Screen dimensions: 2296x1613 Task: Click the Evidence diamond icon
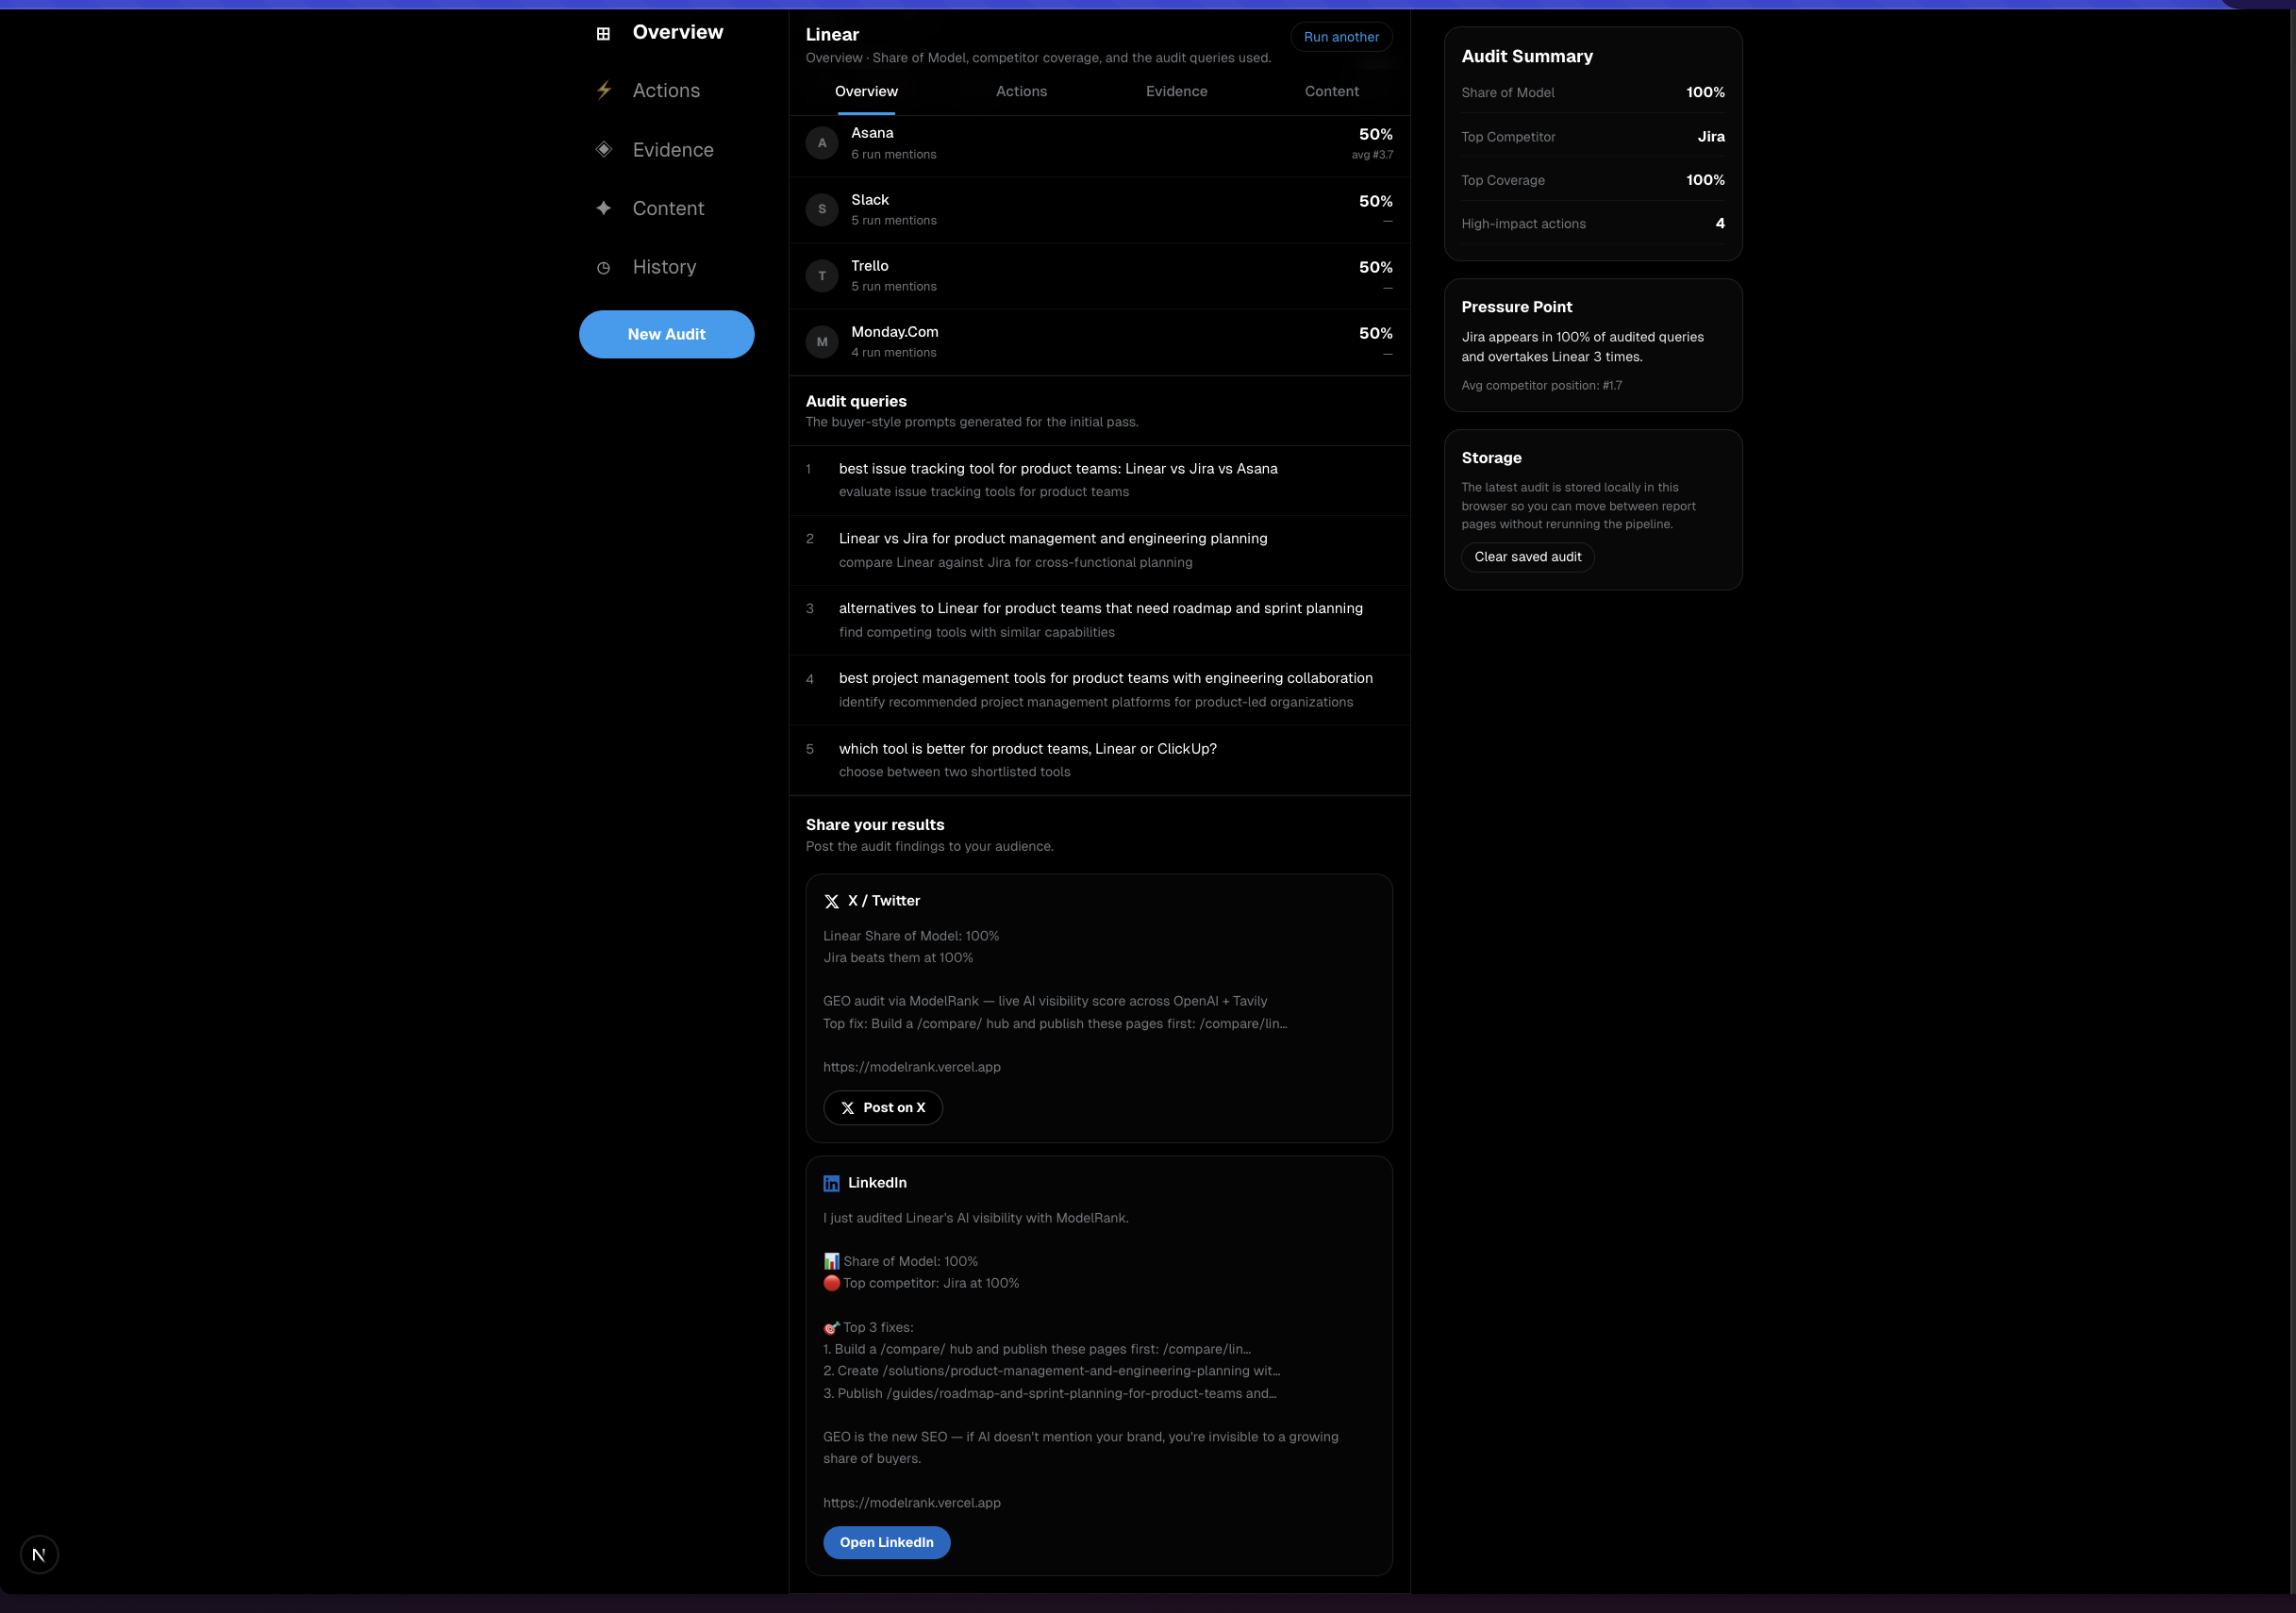point(603,150)
